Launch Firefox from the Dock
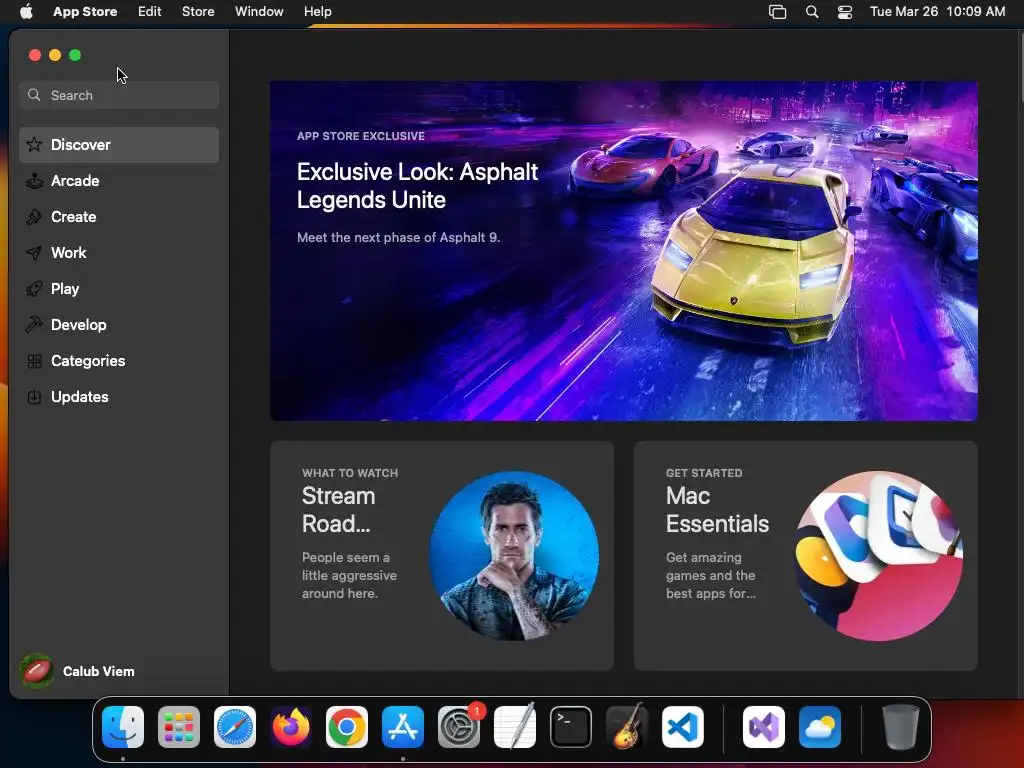 tap(291, 727)
